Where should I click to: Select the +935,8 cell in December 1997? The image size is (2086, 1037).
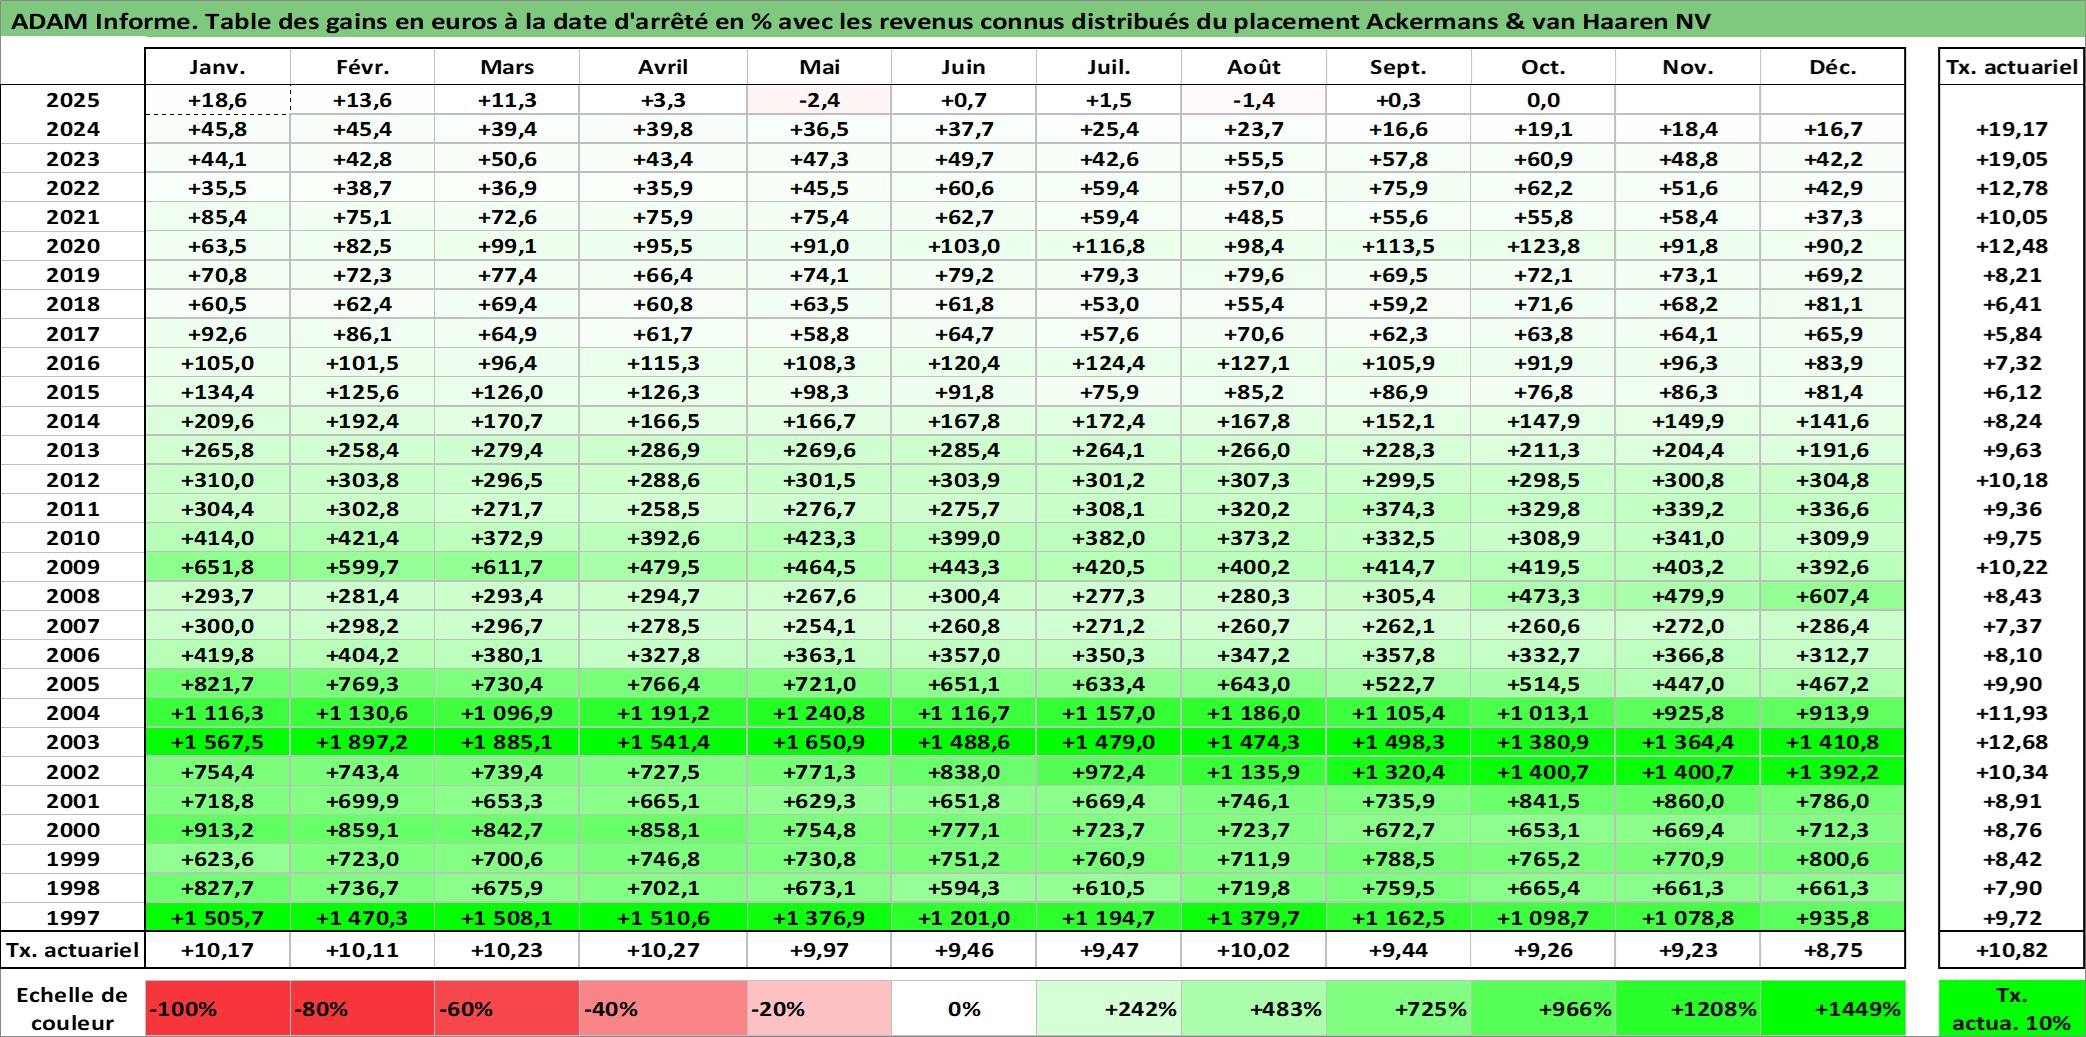pos(1833,918)
